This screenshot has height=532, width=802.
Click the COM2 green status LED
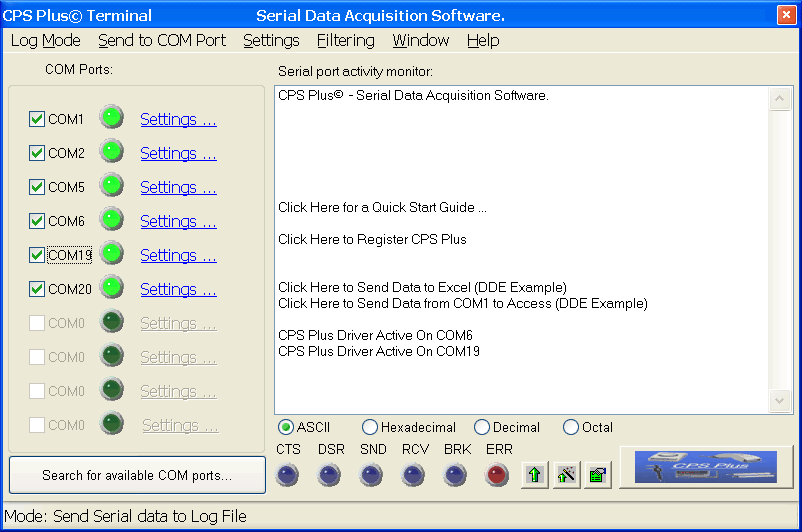pyautogui.click(x=112, y=151)
